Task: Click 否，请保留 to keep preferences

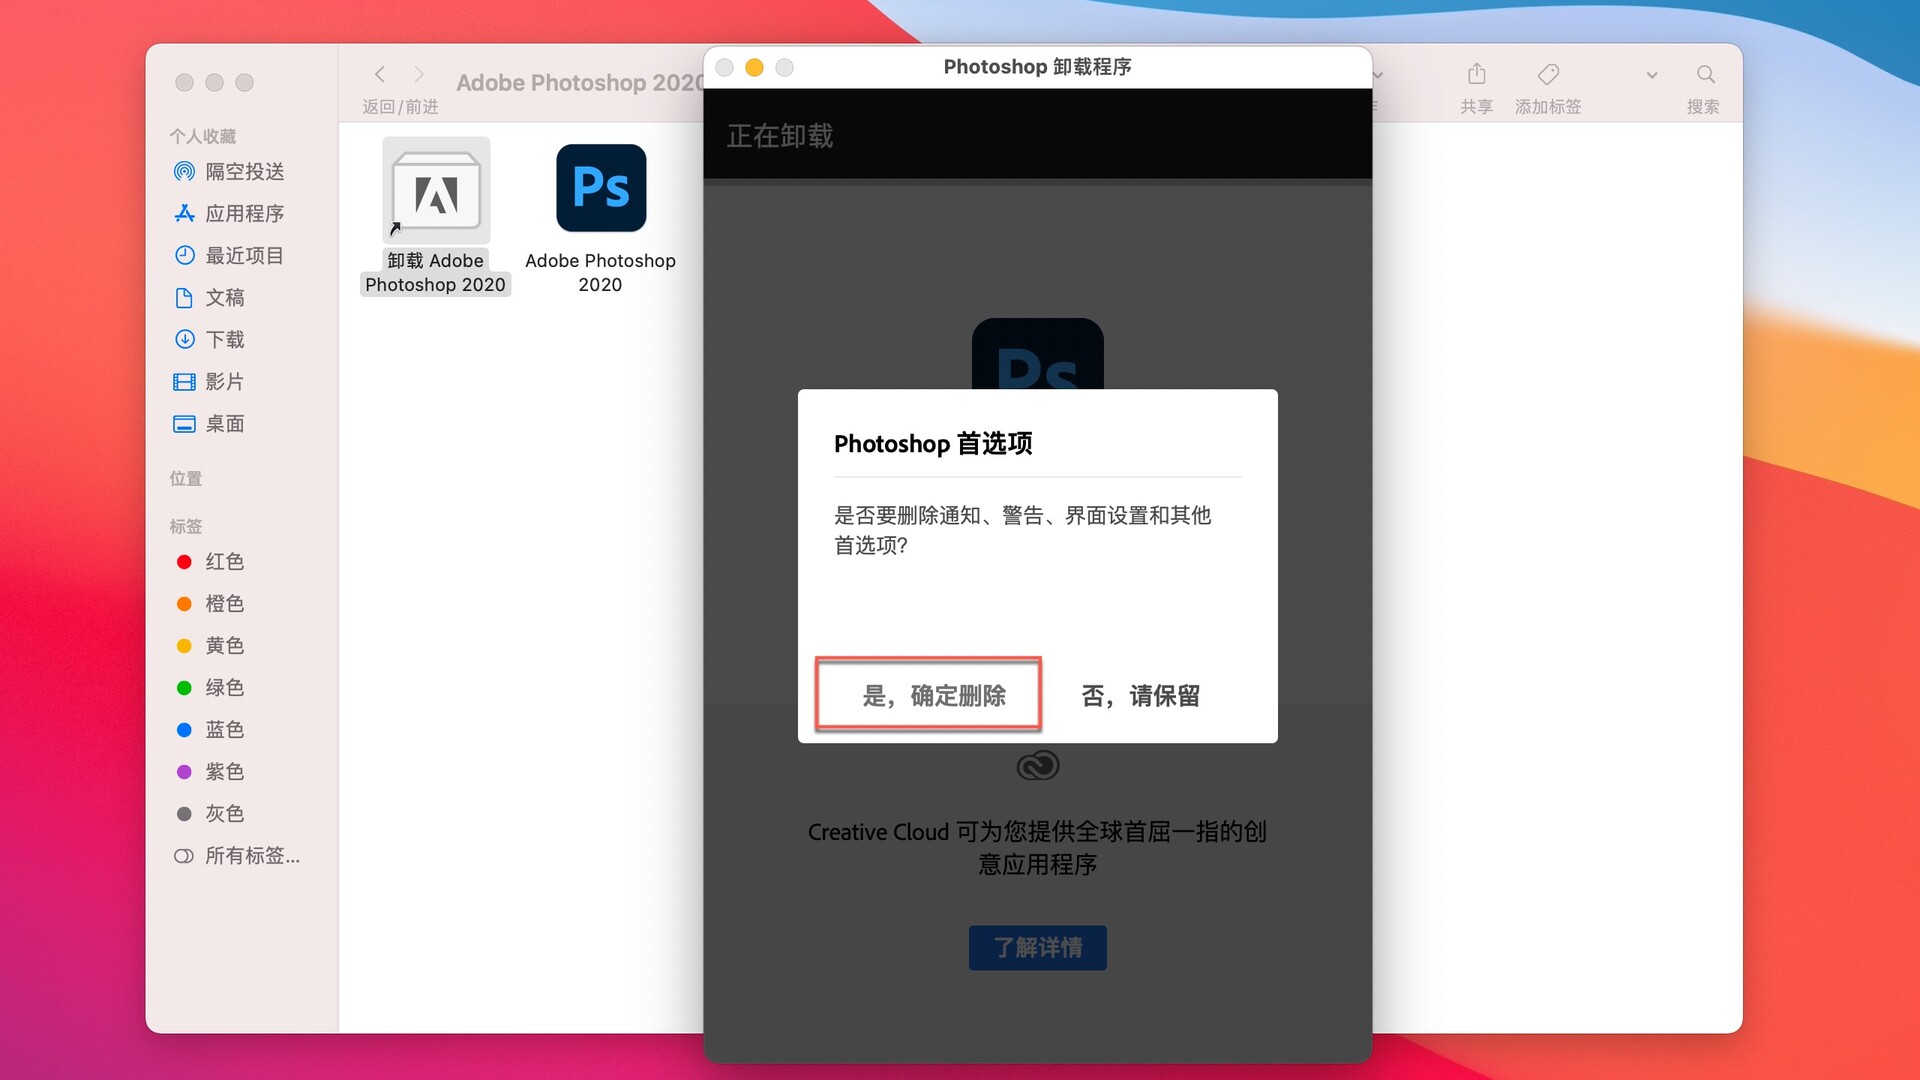Action: coord(1139,695)
